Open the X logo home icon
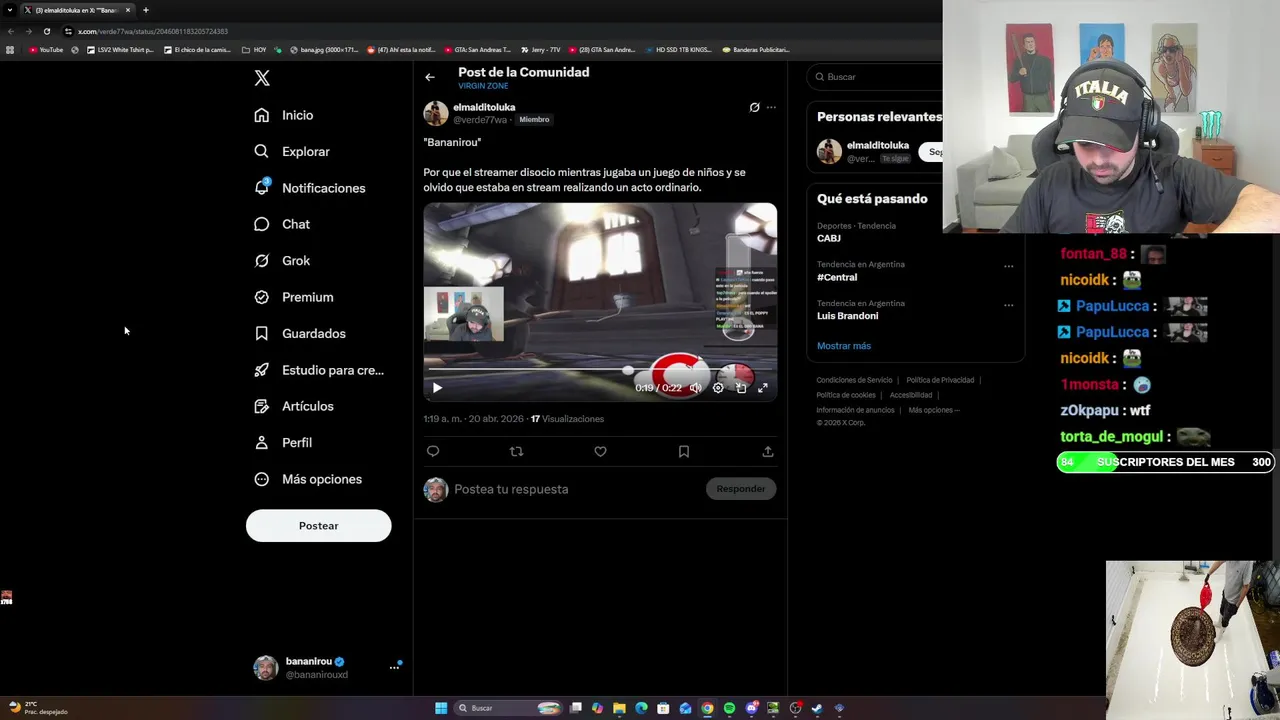The width and height of the screenshot is (1280, 720). click(262, 78)
